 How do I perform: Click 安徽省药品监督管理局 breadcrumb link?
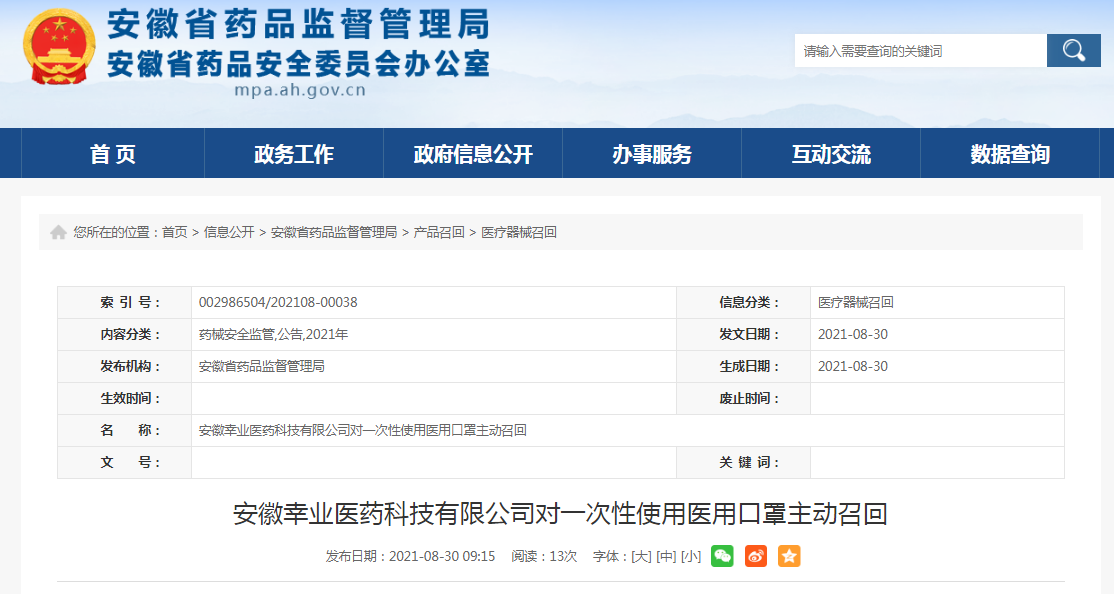tap(334, 232)
